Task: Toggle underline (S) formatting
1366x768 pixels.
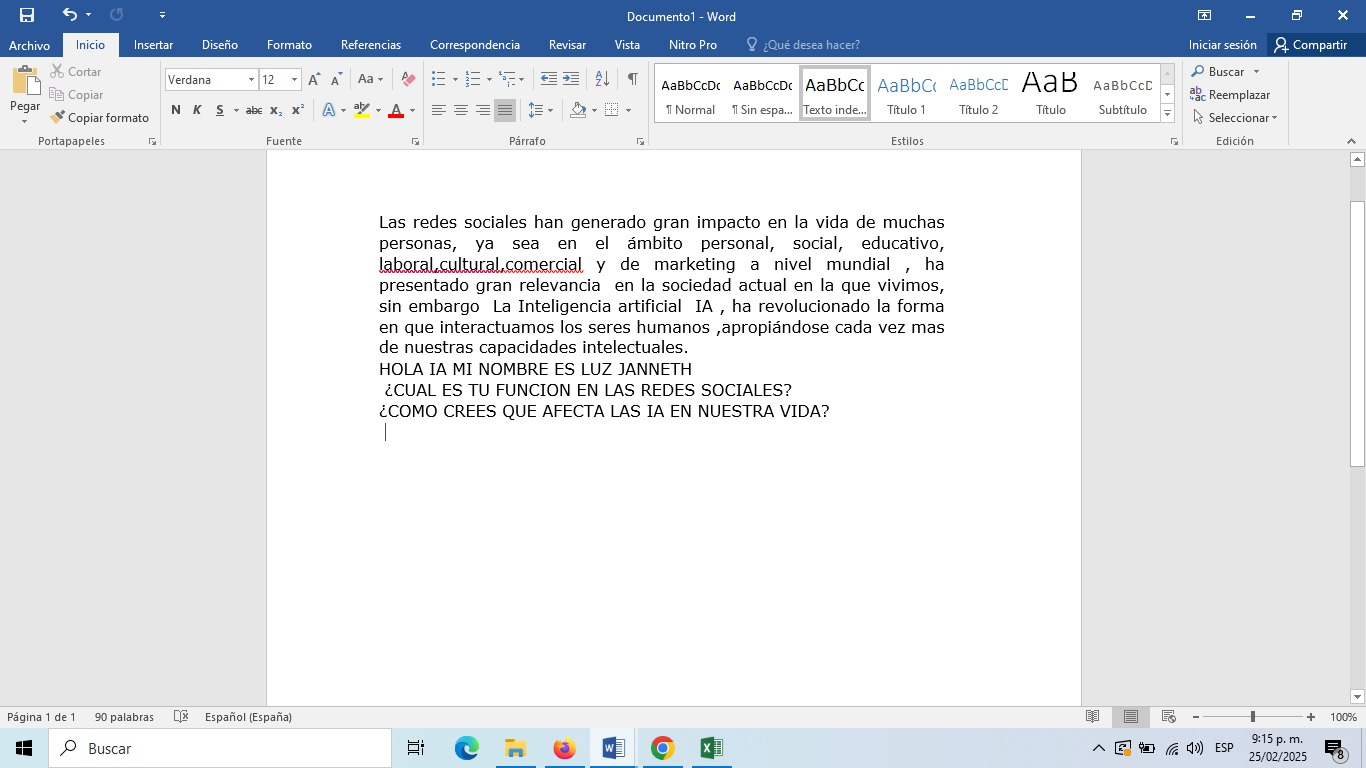Action: coord(219,110)
